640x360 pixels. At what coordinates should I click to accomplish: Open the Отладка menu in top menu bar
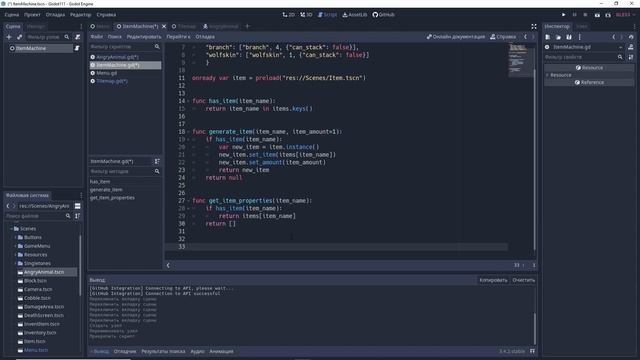[55, 15]
